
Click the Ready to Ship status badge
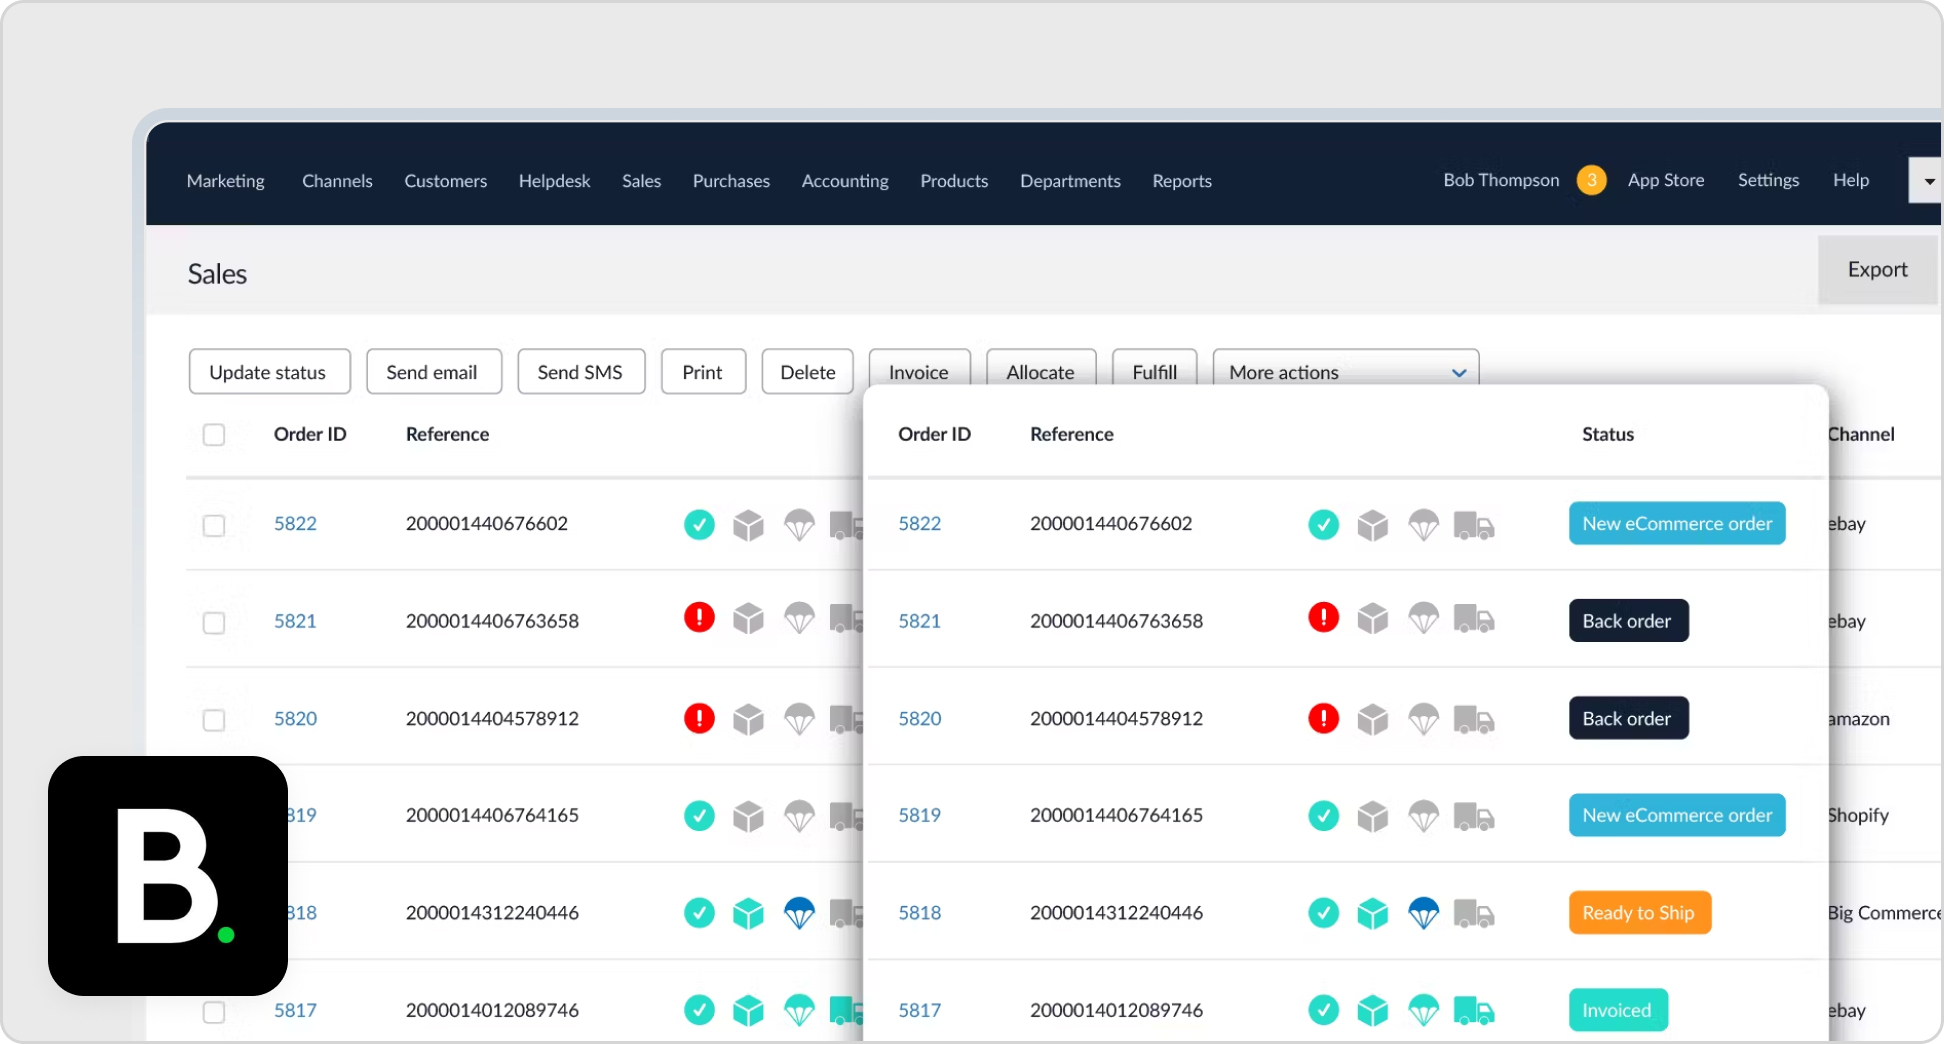(x=1639, y=912)
